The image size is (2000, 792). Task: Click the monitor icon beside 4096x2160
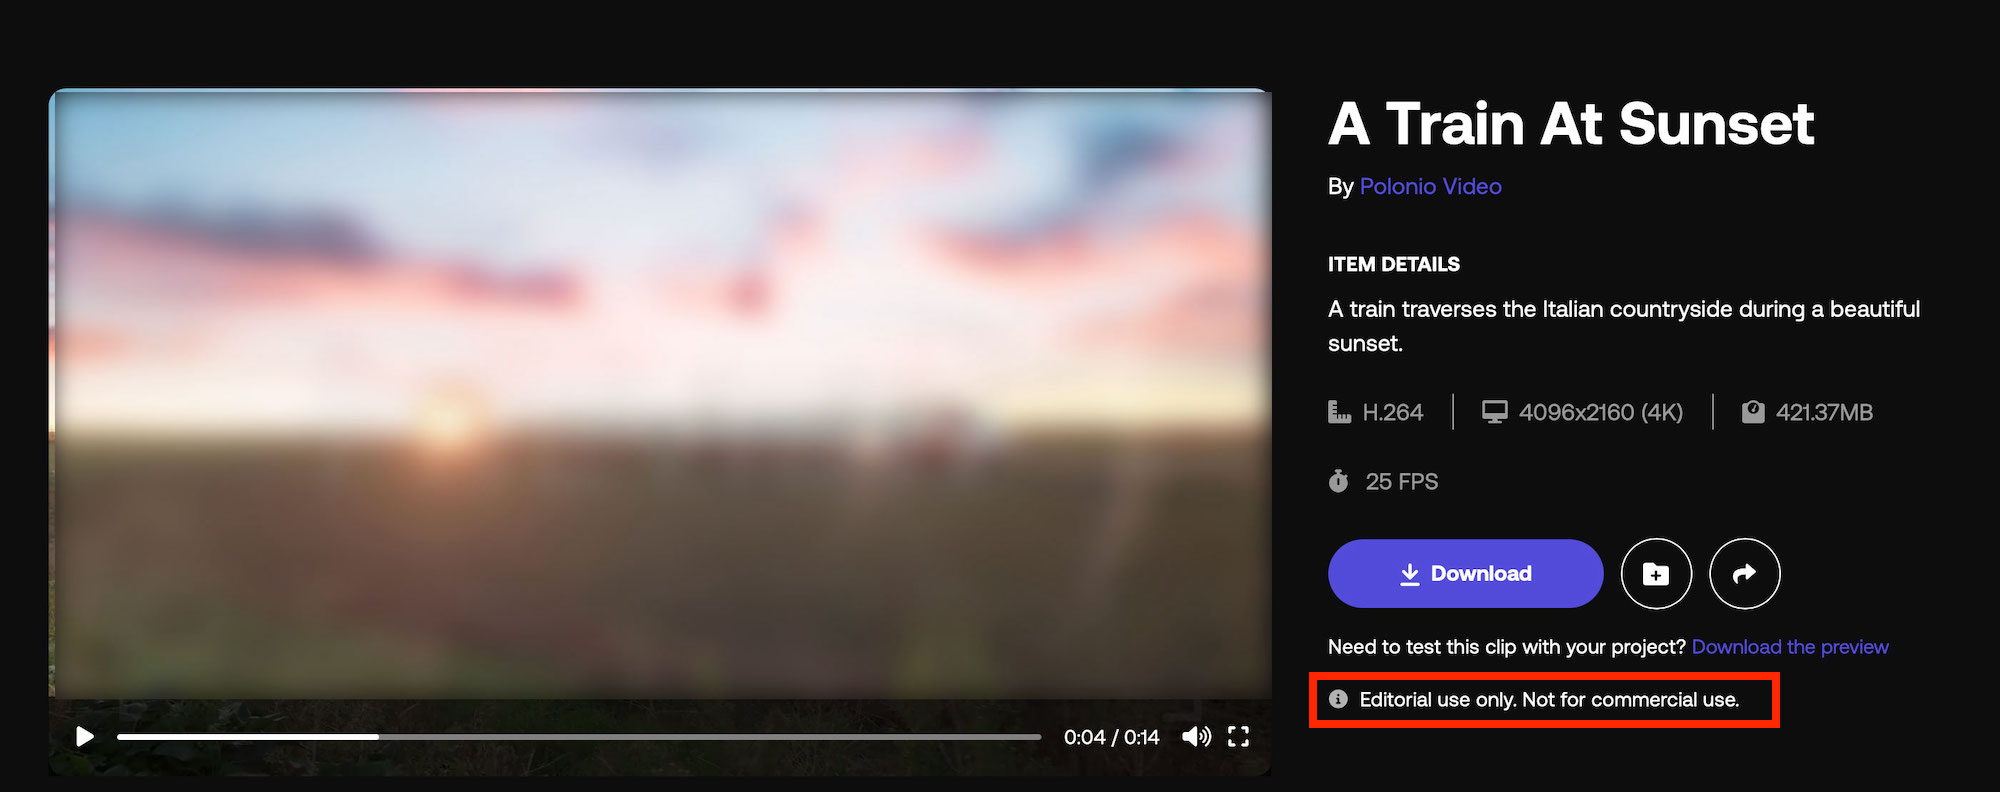1494,412
